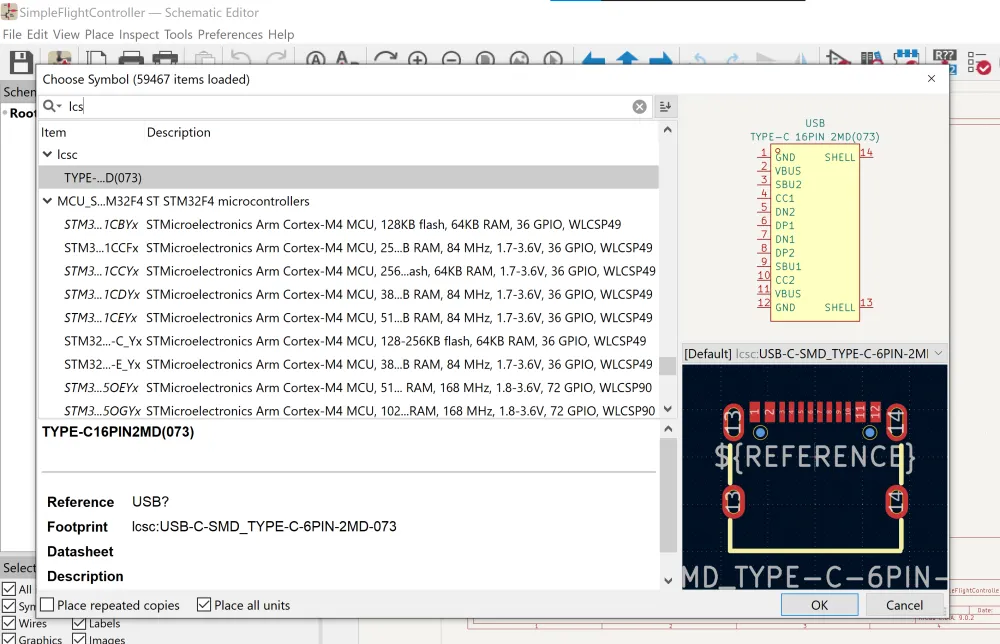Image resolution: width=1000 pixels, height=644 pixels.
Task: Click the OK button
Action: pos(819,605)
